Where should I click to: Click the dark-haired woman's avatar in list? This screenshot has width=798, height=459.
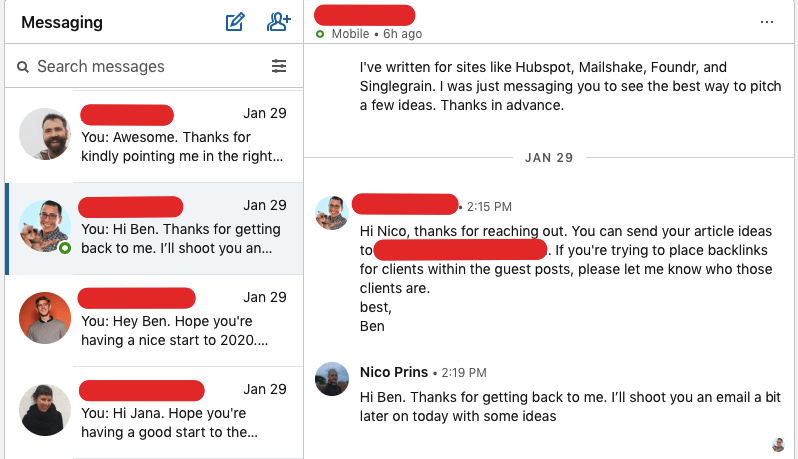(45, 410)
